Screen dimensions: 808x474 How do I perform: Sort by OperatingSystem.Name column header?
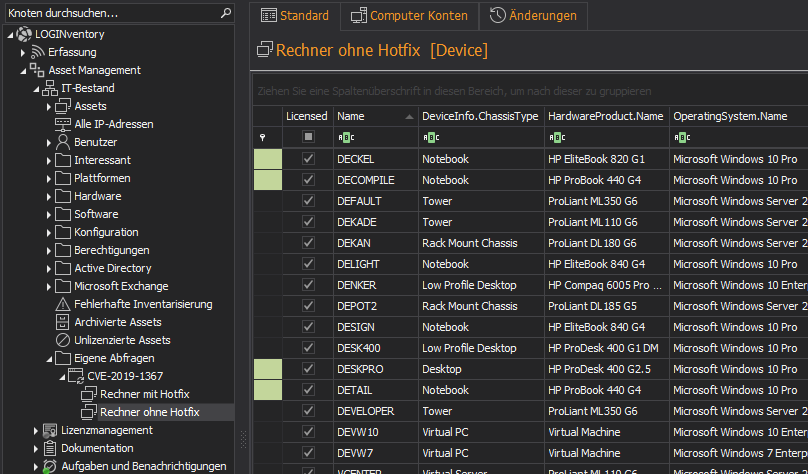coord(738,116)
